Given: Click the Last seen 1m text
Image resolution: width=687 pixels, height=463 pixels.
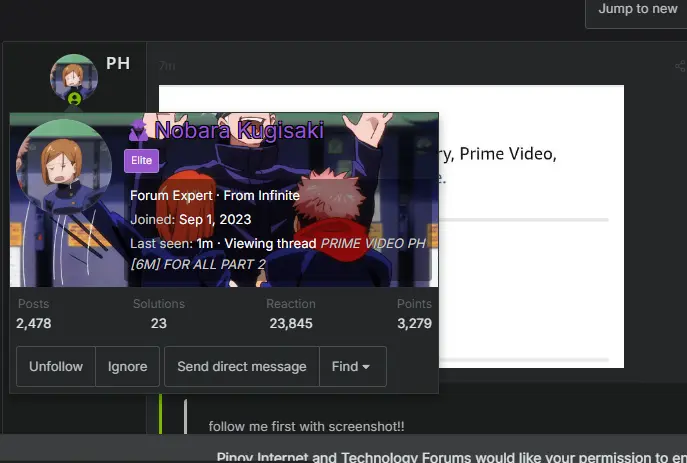Looking at the screenshot, I should click(x=171, y=244).
